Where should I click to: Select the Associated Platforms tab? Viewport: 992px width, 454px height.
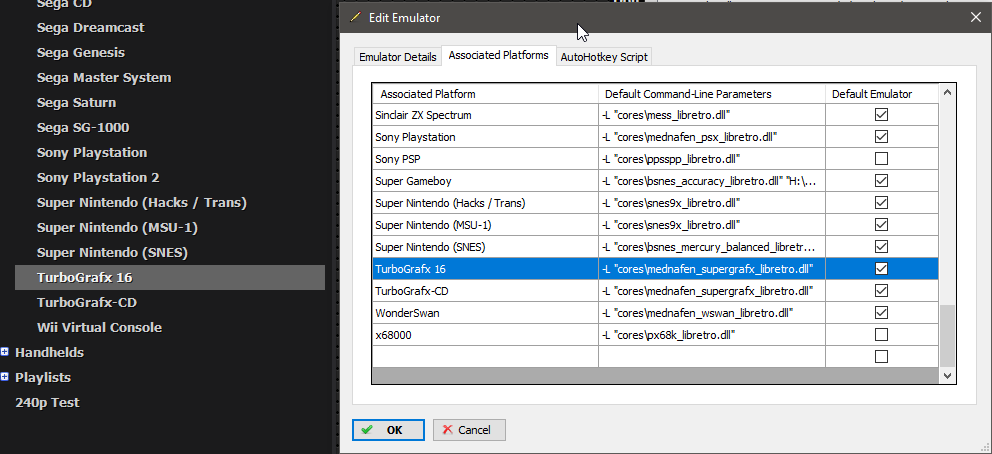[x=499, y=55]
